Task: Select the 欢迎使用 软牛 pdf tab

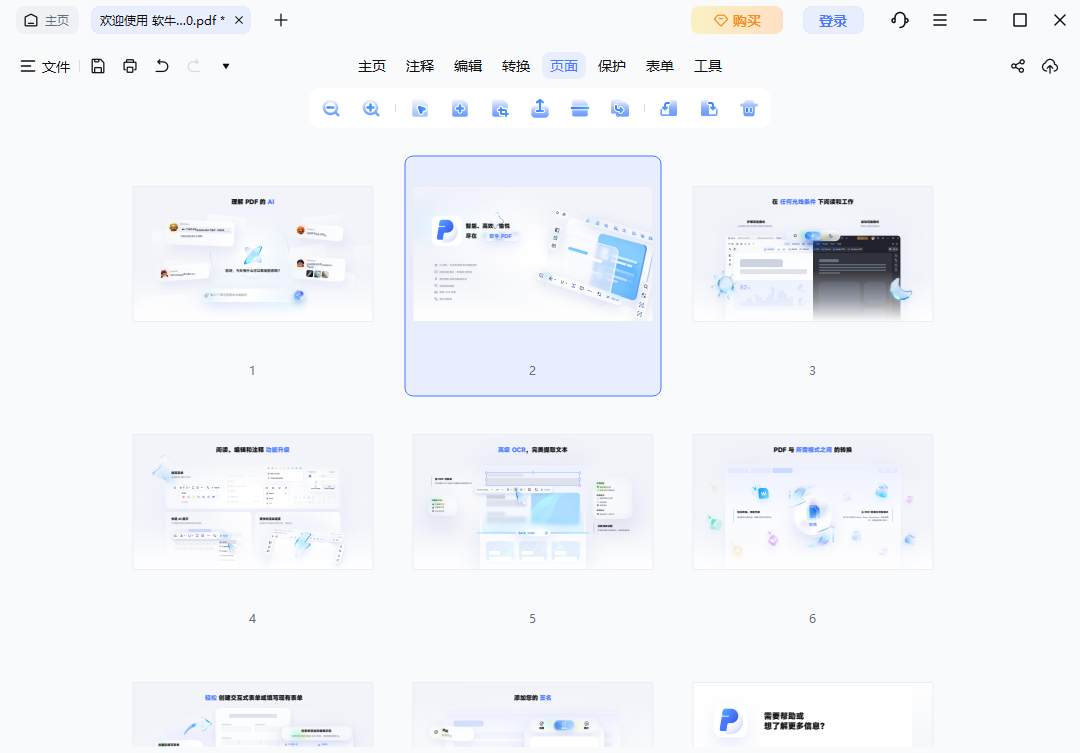Action: 163,20
